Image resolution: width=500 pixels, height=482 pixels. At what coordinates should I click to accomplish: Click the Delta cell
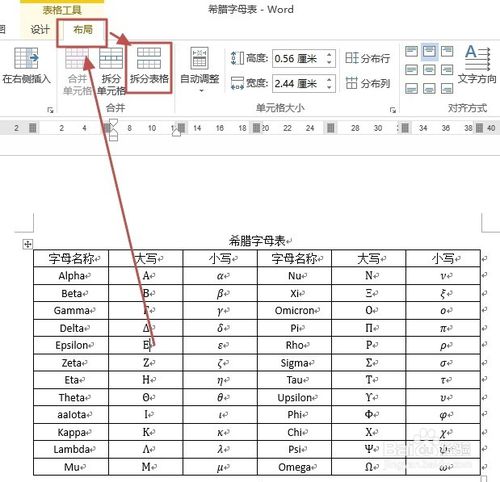pyautogui.click(x=71, y=328)
